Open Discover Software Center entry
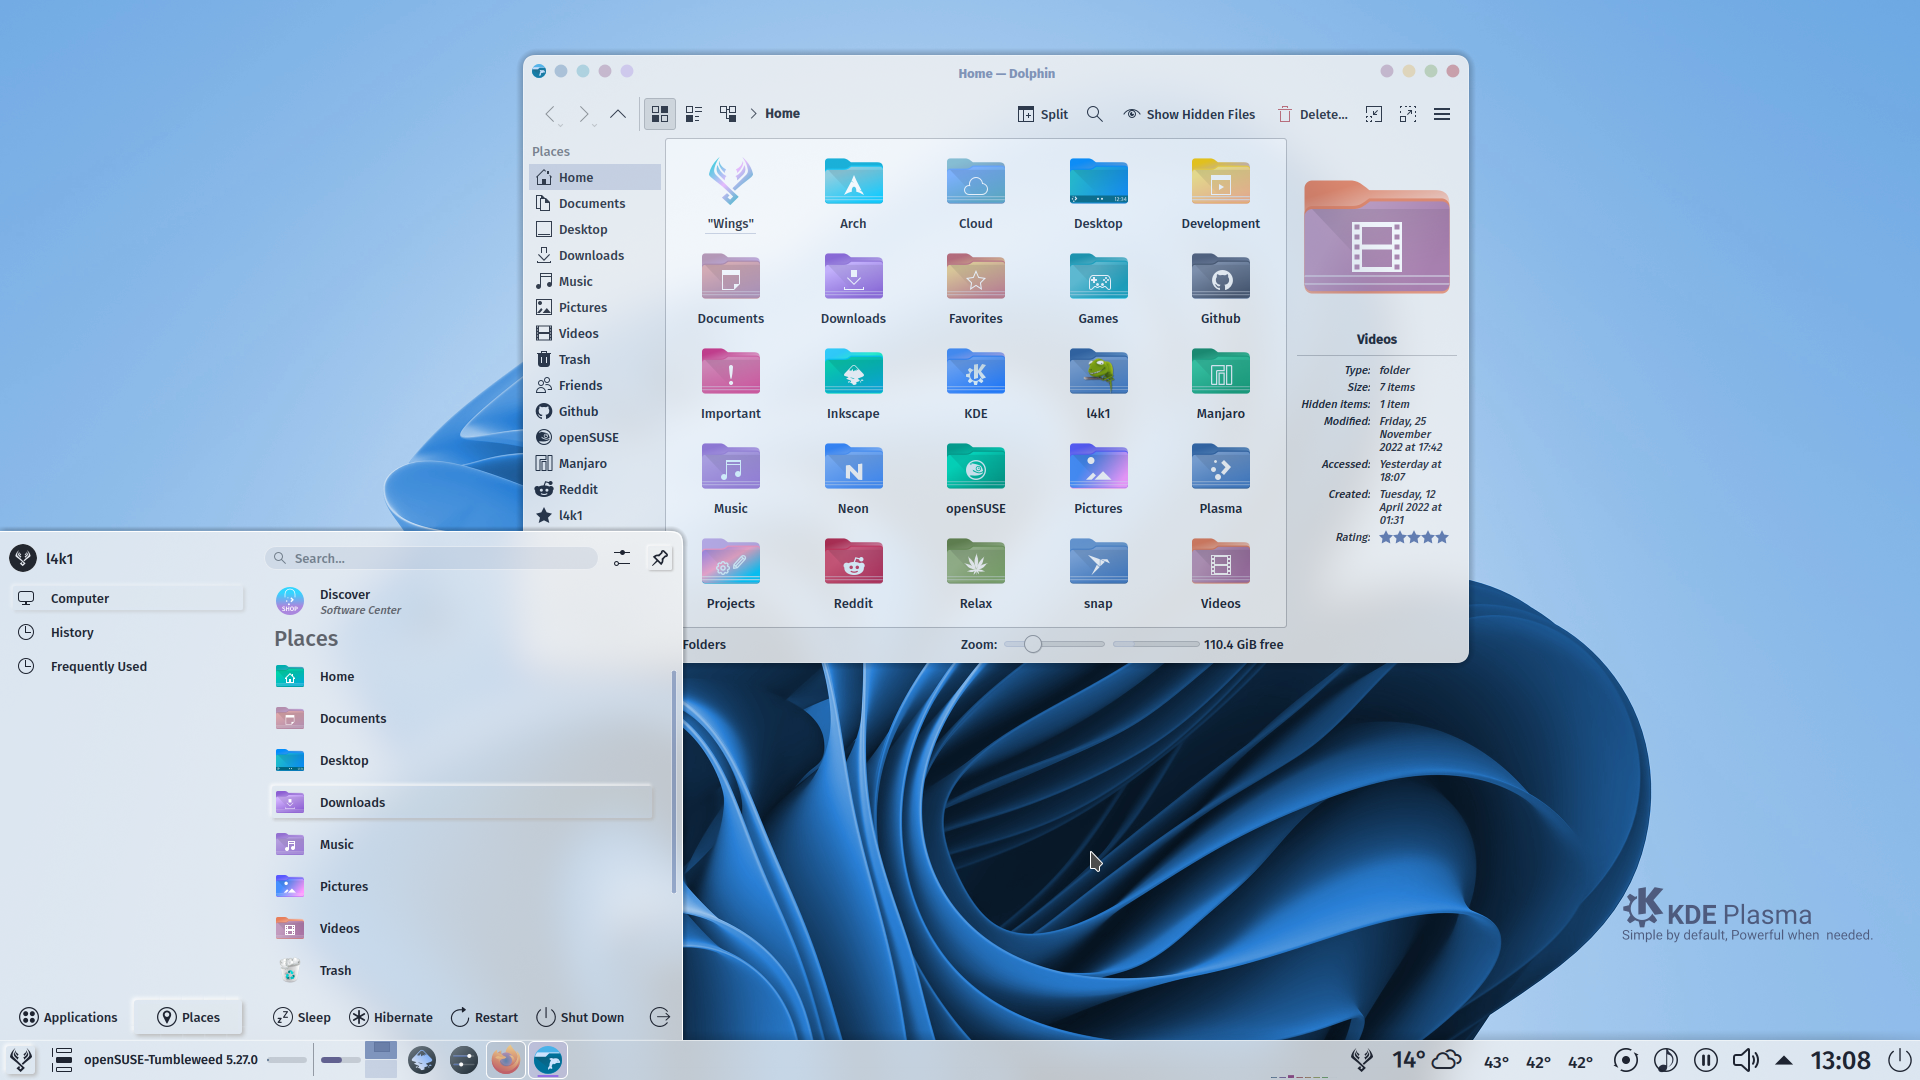1920x1080 pixels. (462, 601)
